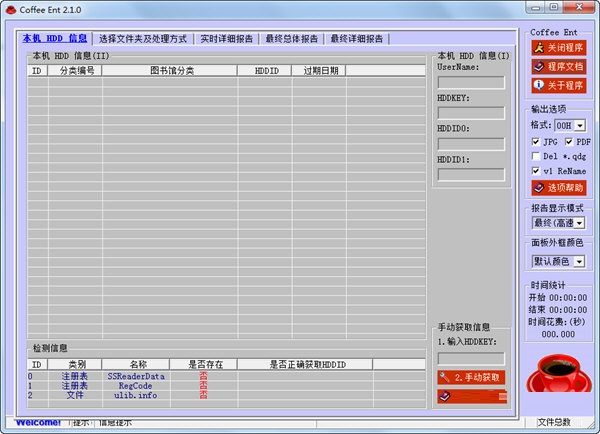Open the 实时详细报告 tab

coord(225,39)
